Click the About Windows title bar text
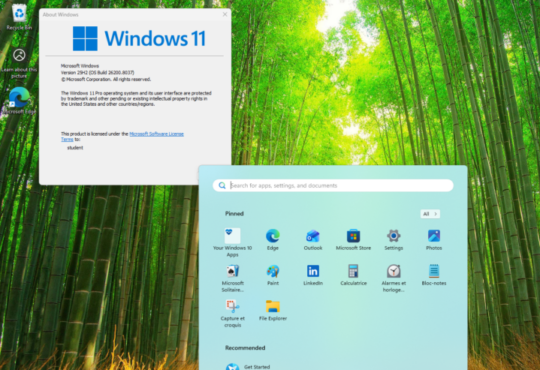 (x=60, y=14)
